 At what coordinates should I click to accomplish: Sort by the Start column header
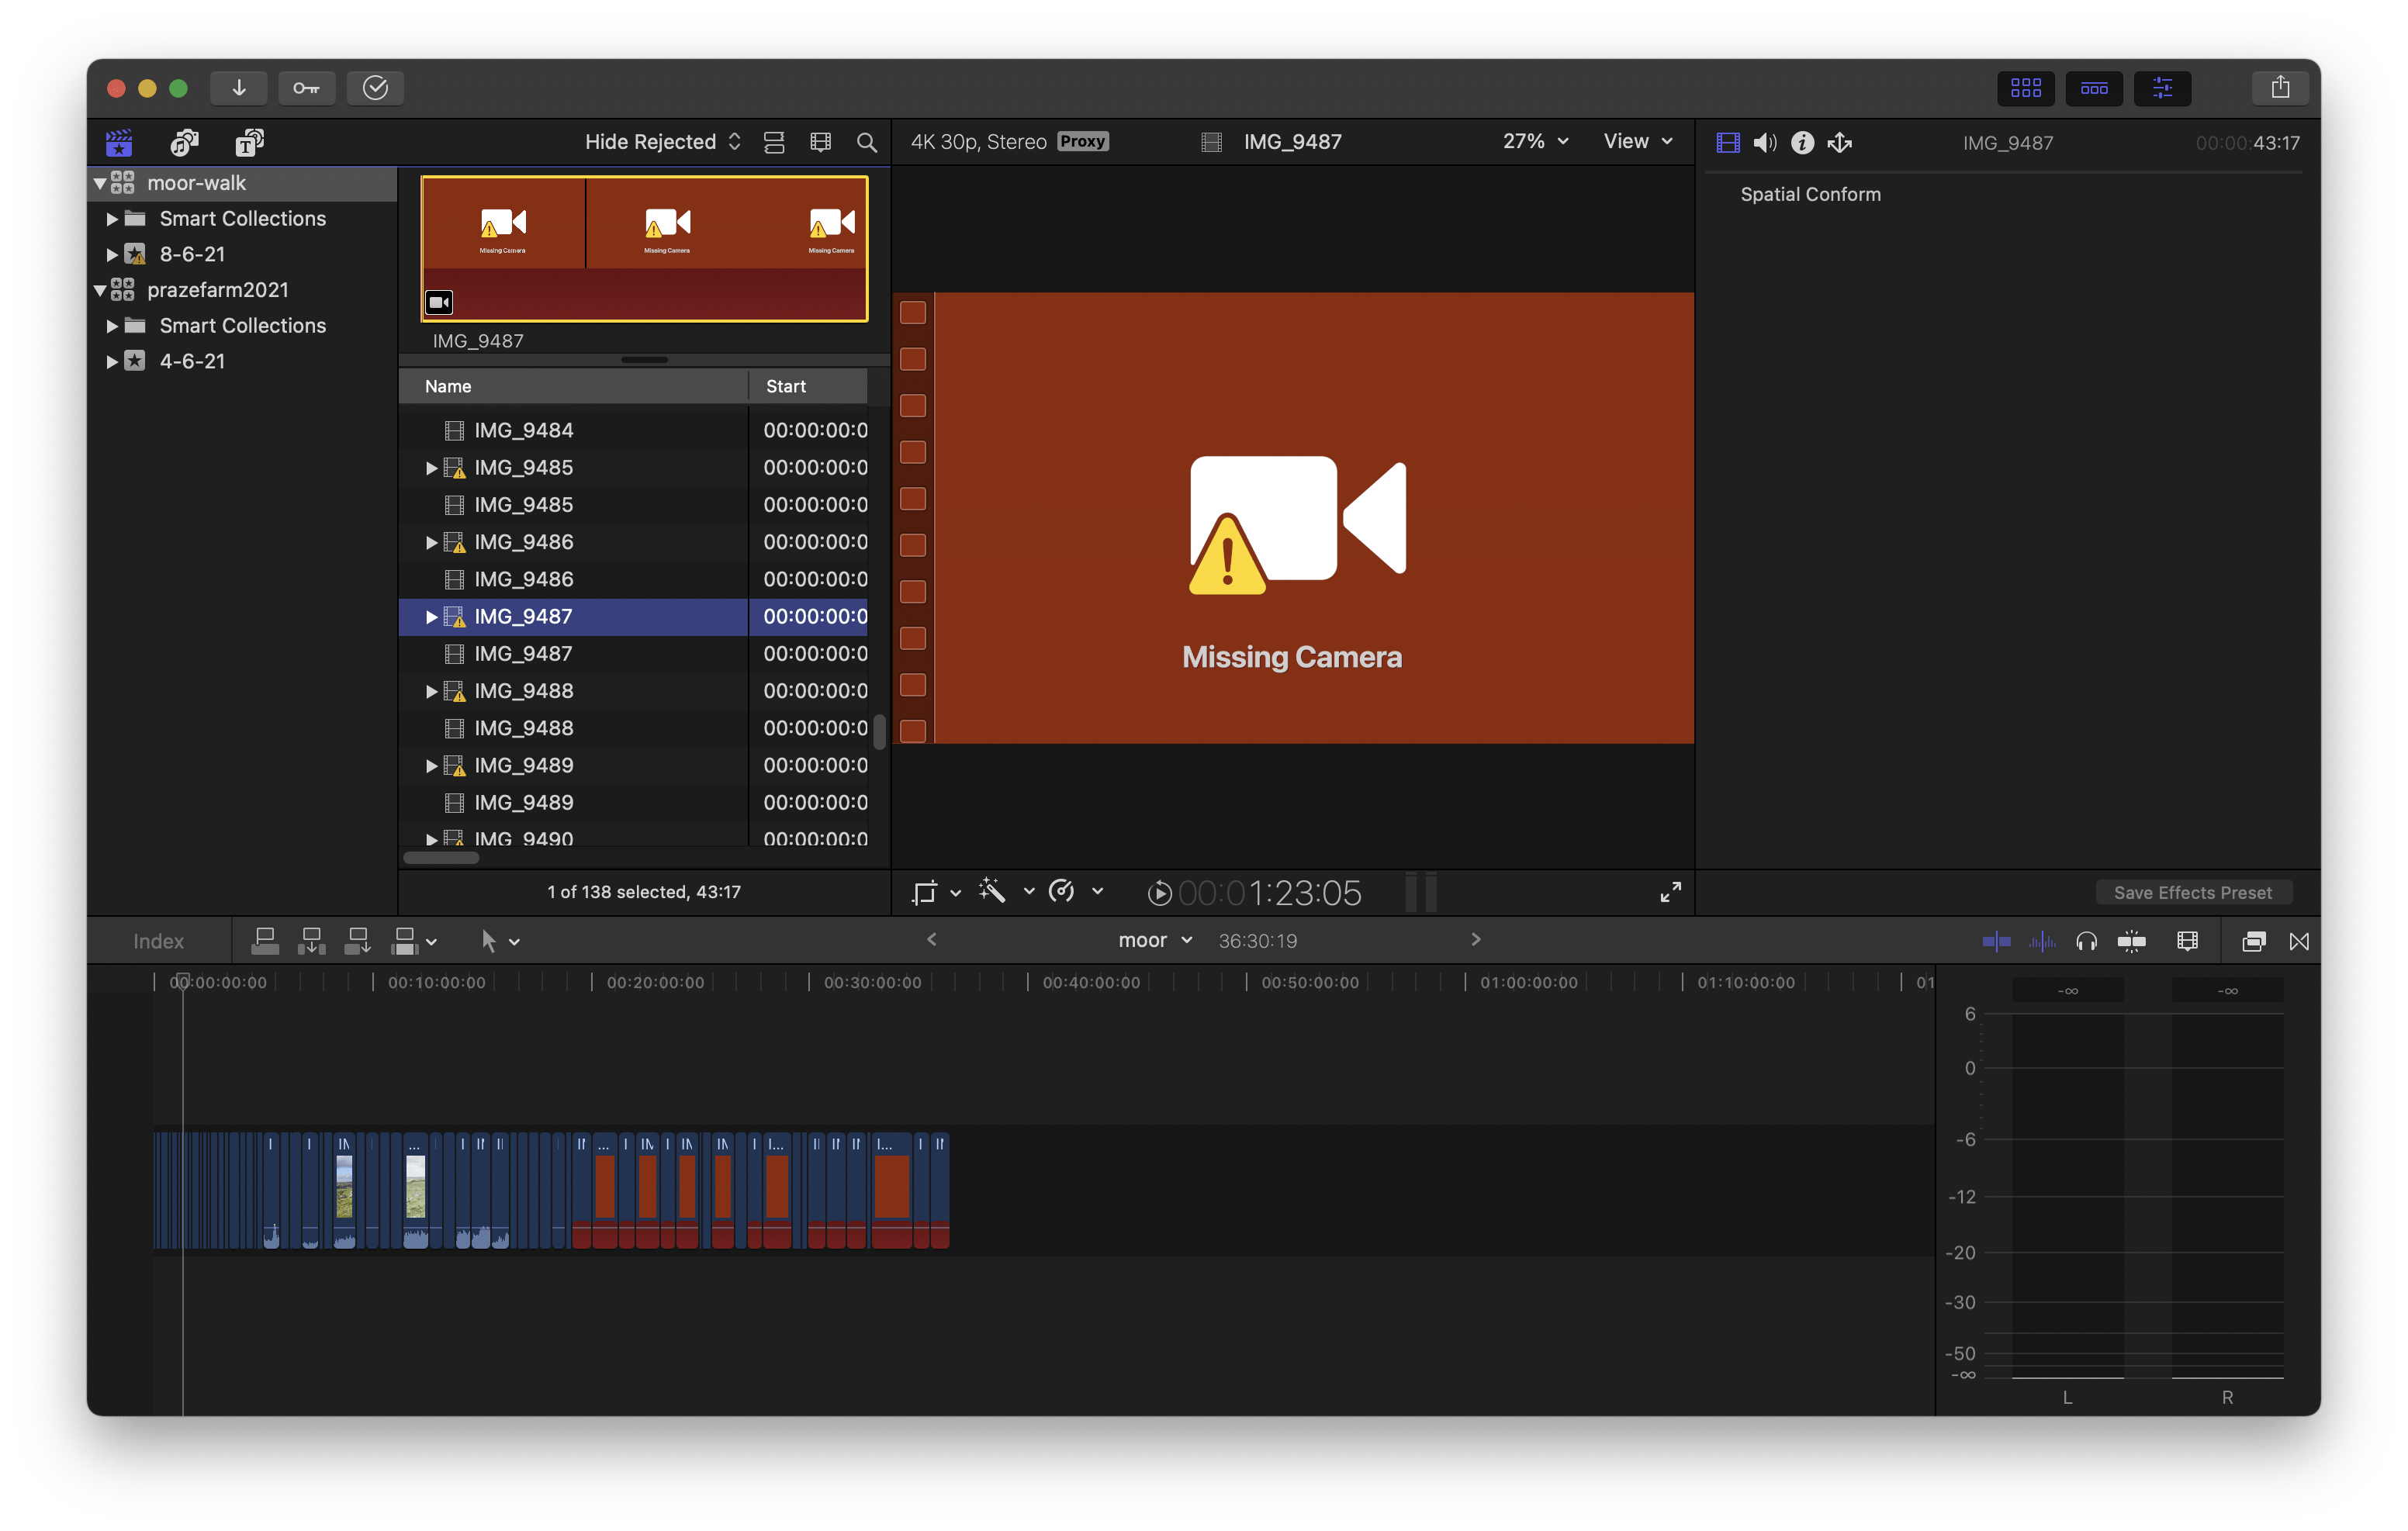coord(808,386)
